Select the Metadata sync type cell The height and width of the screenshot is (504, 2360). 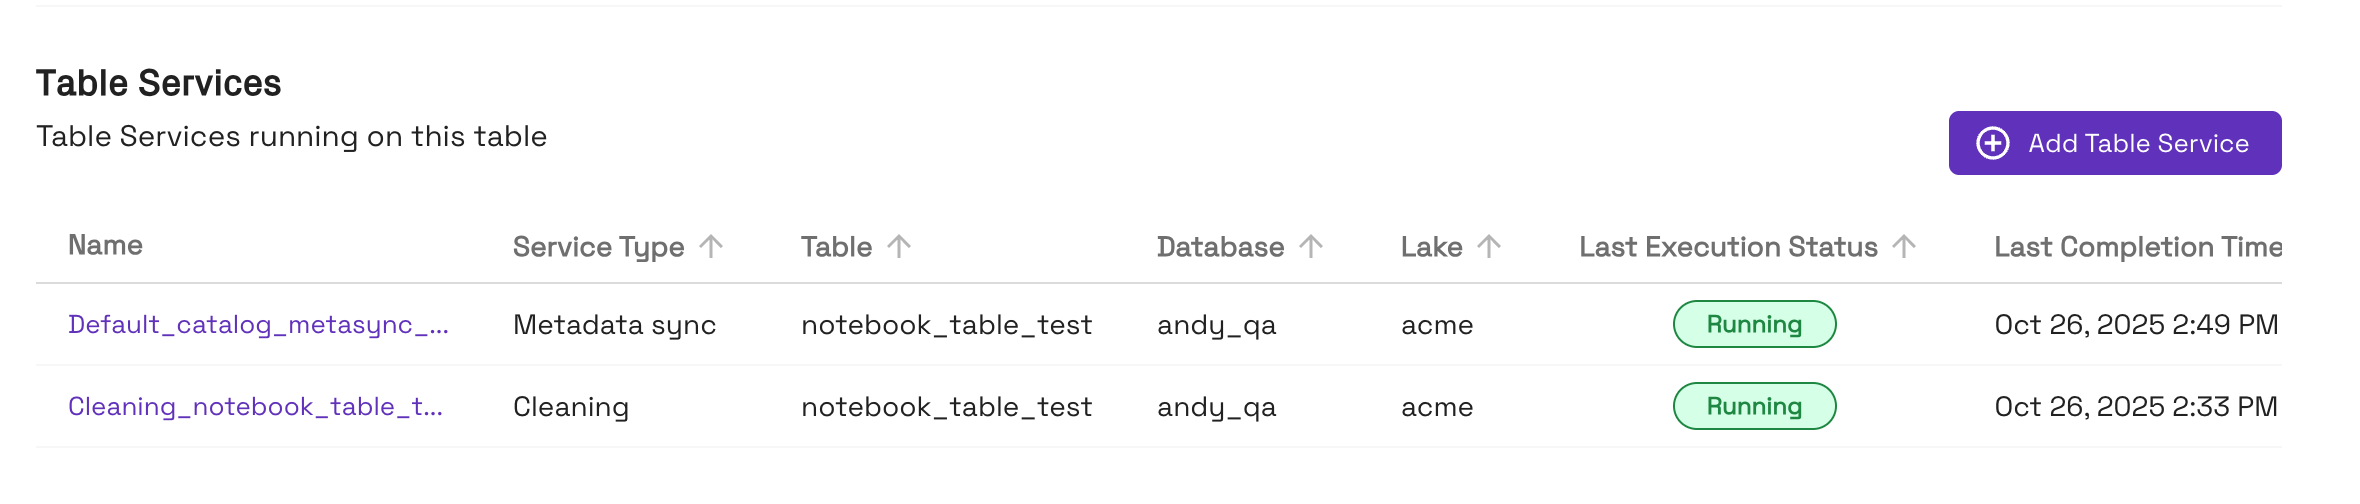(614, 325)
